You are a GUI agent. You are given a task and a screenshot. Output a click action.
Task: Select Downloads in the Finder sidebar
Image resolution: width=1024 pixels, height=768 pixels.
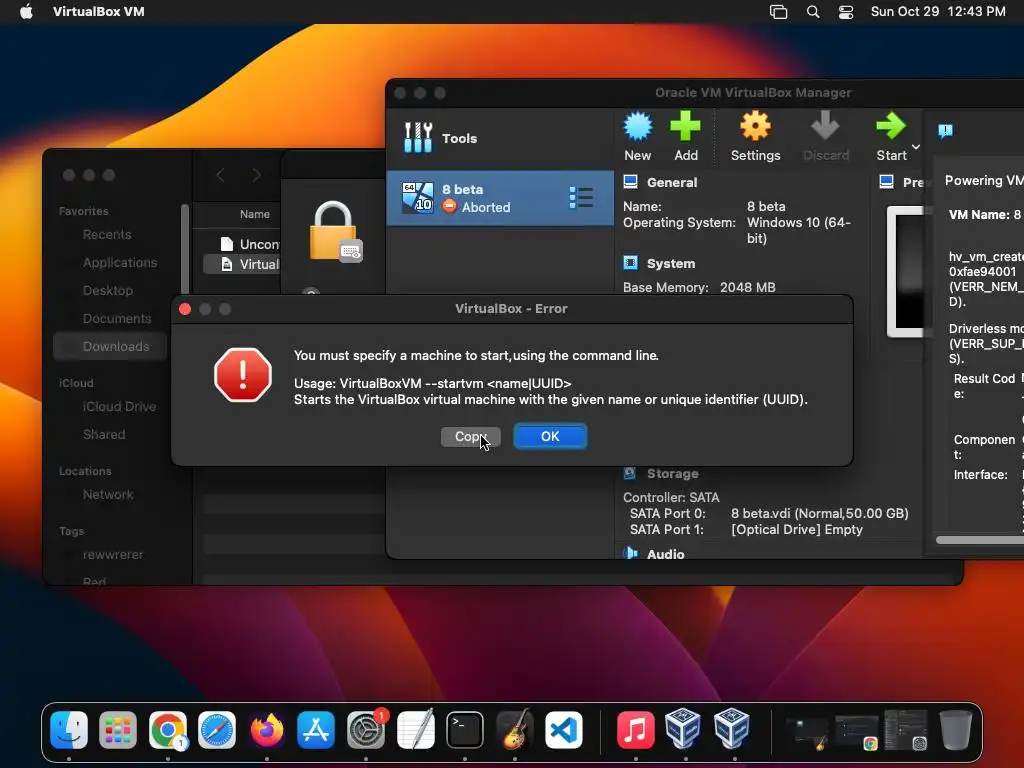coord(110,346)
